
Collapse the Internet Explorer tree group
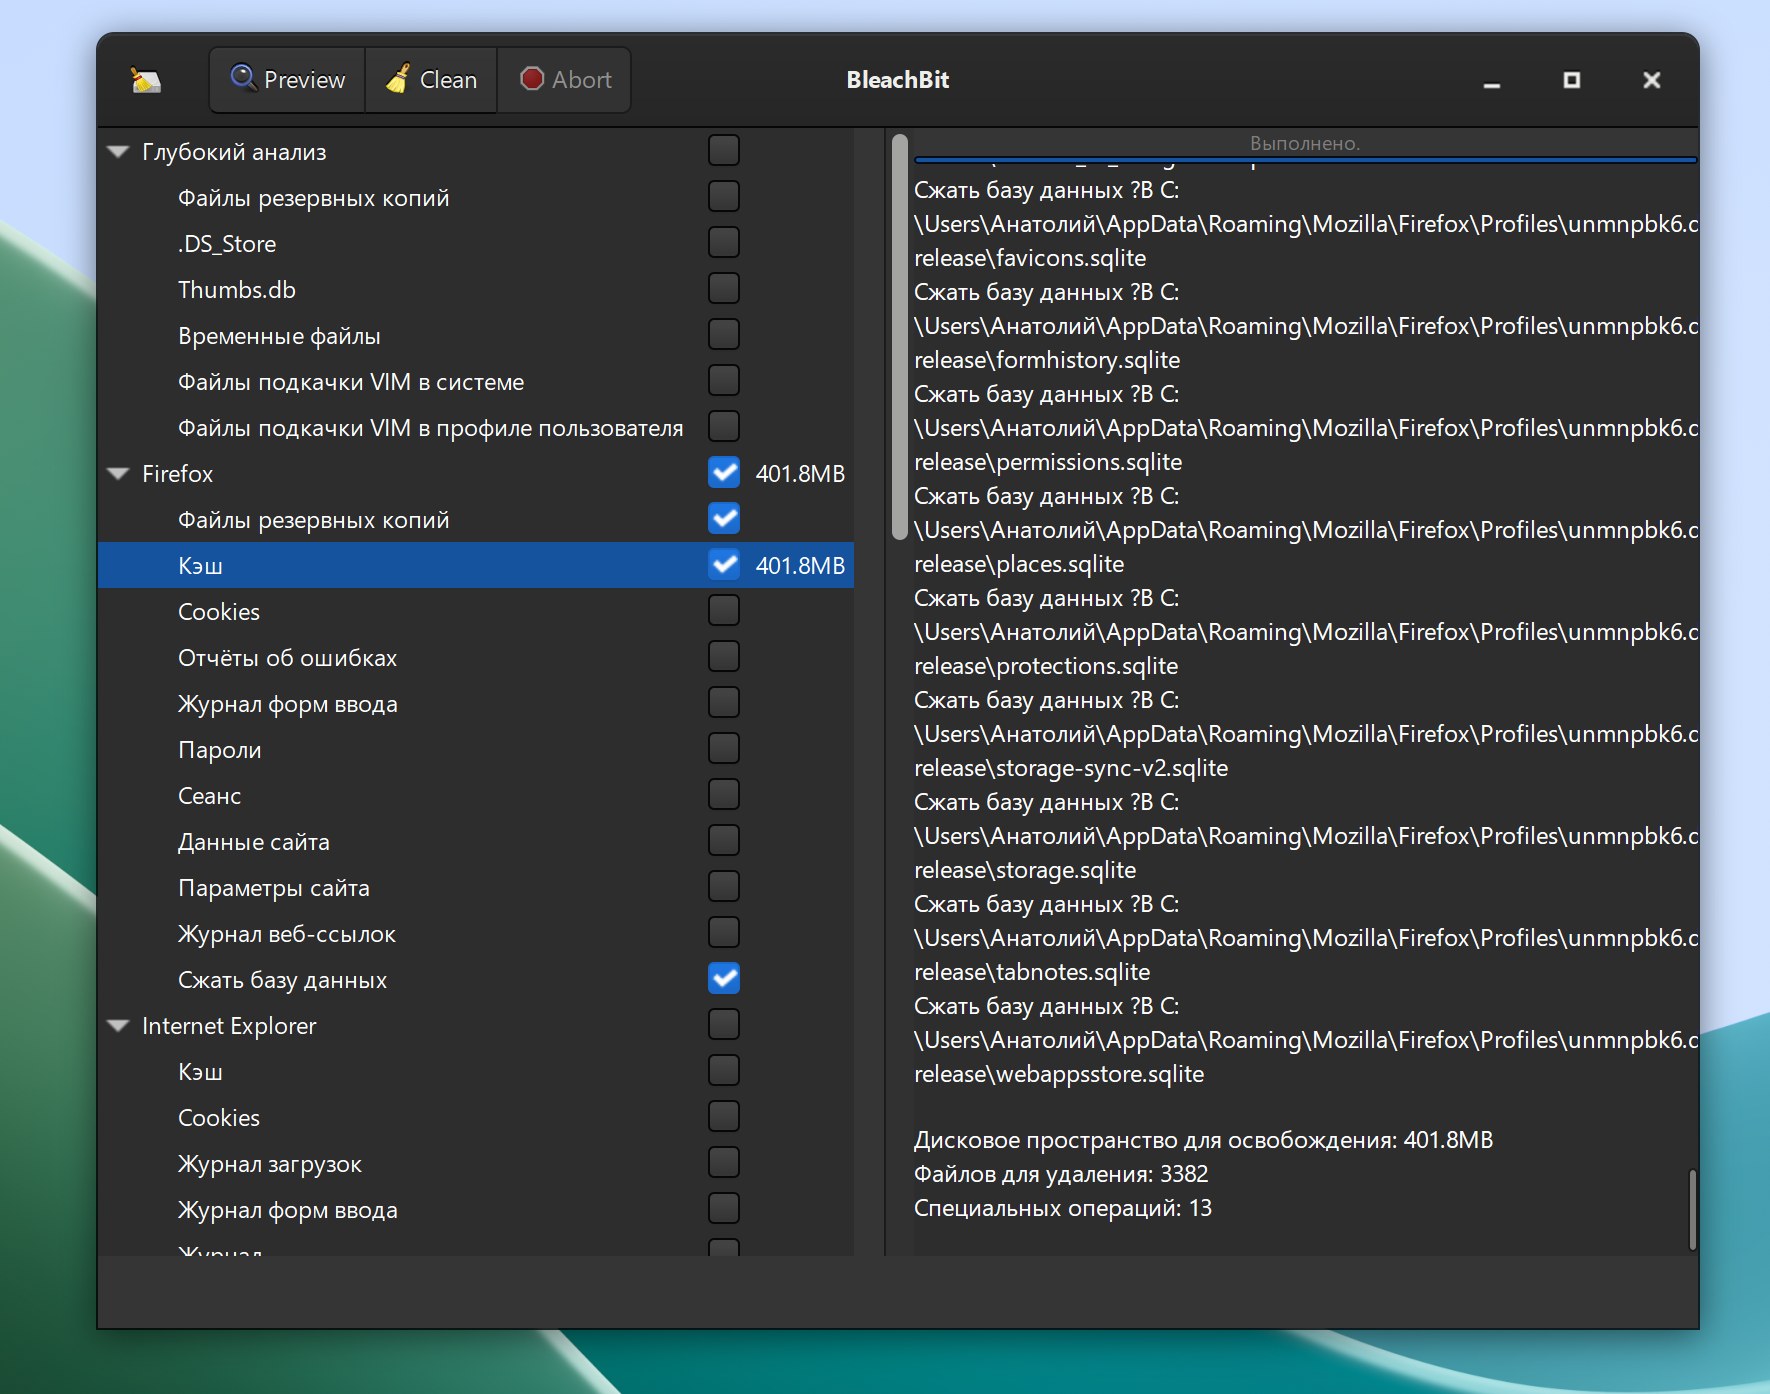click(x=119, y=1026)
